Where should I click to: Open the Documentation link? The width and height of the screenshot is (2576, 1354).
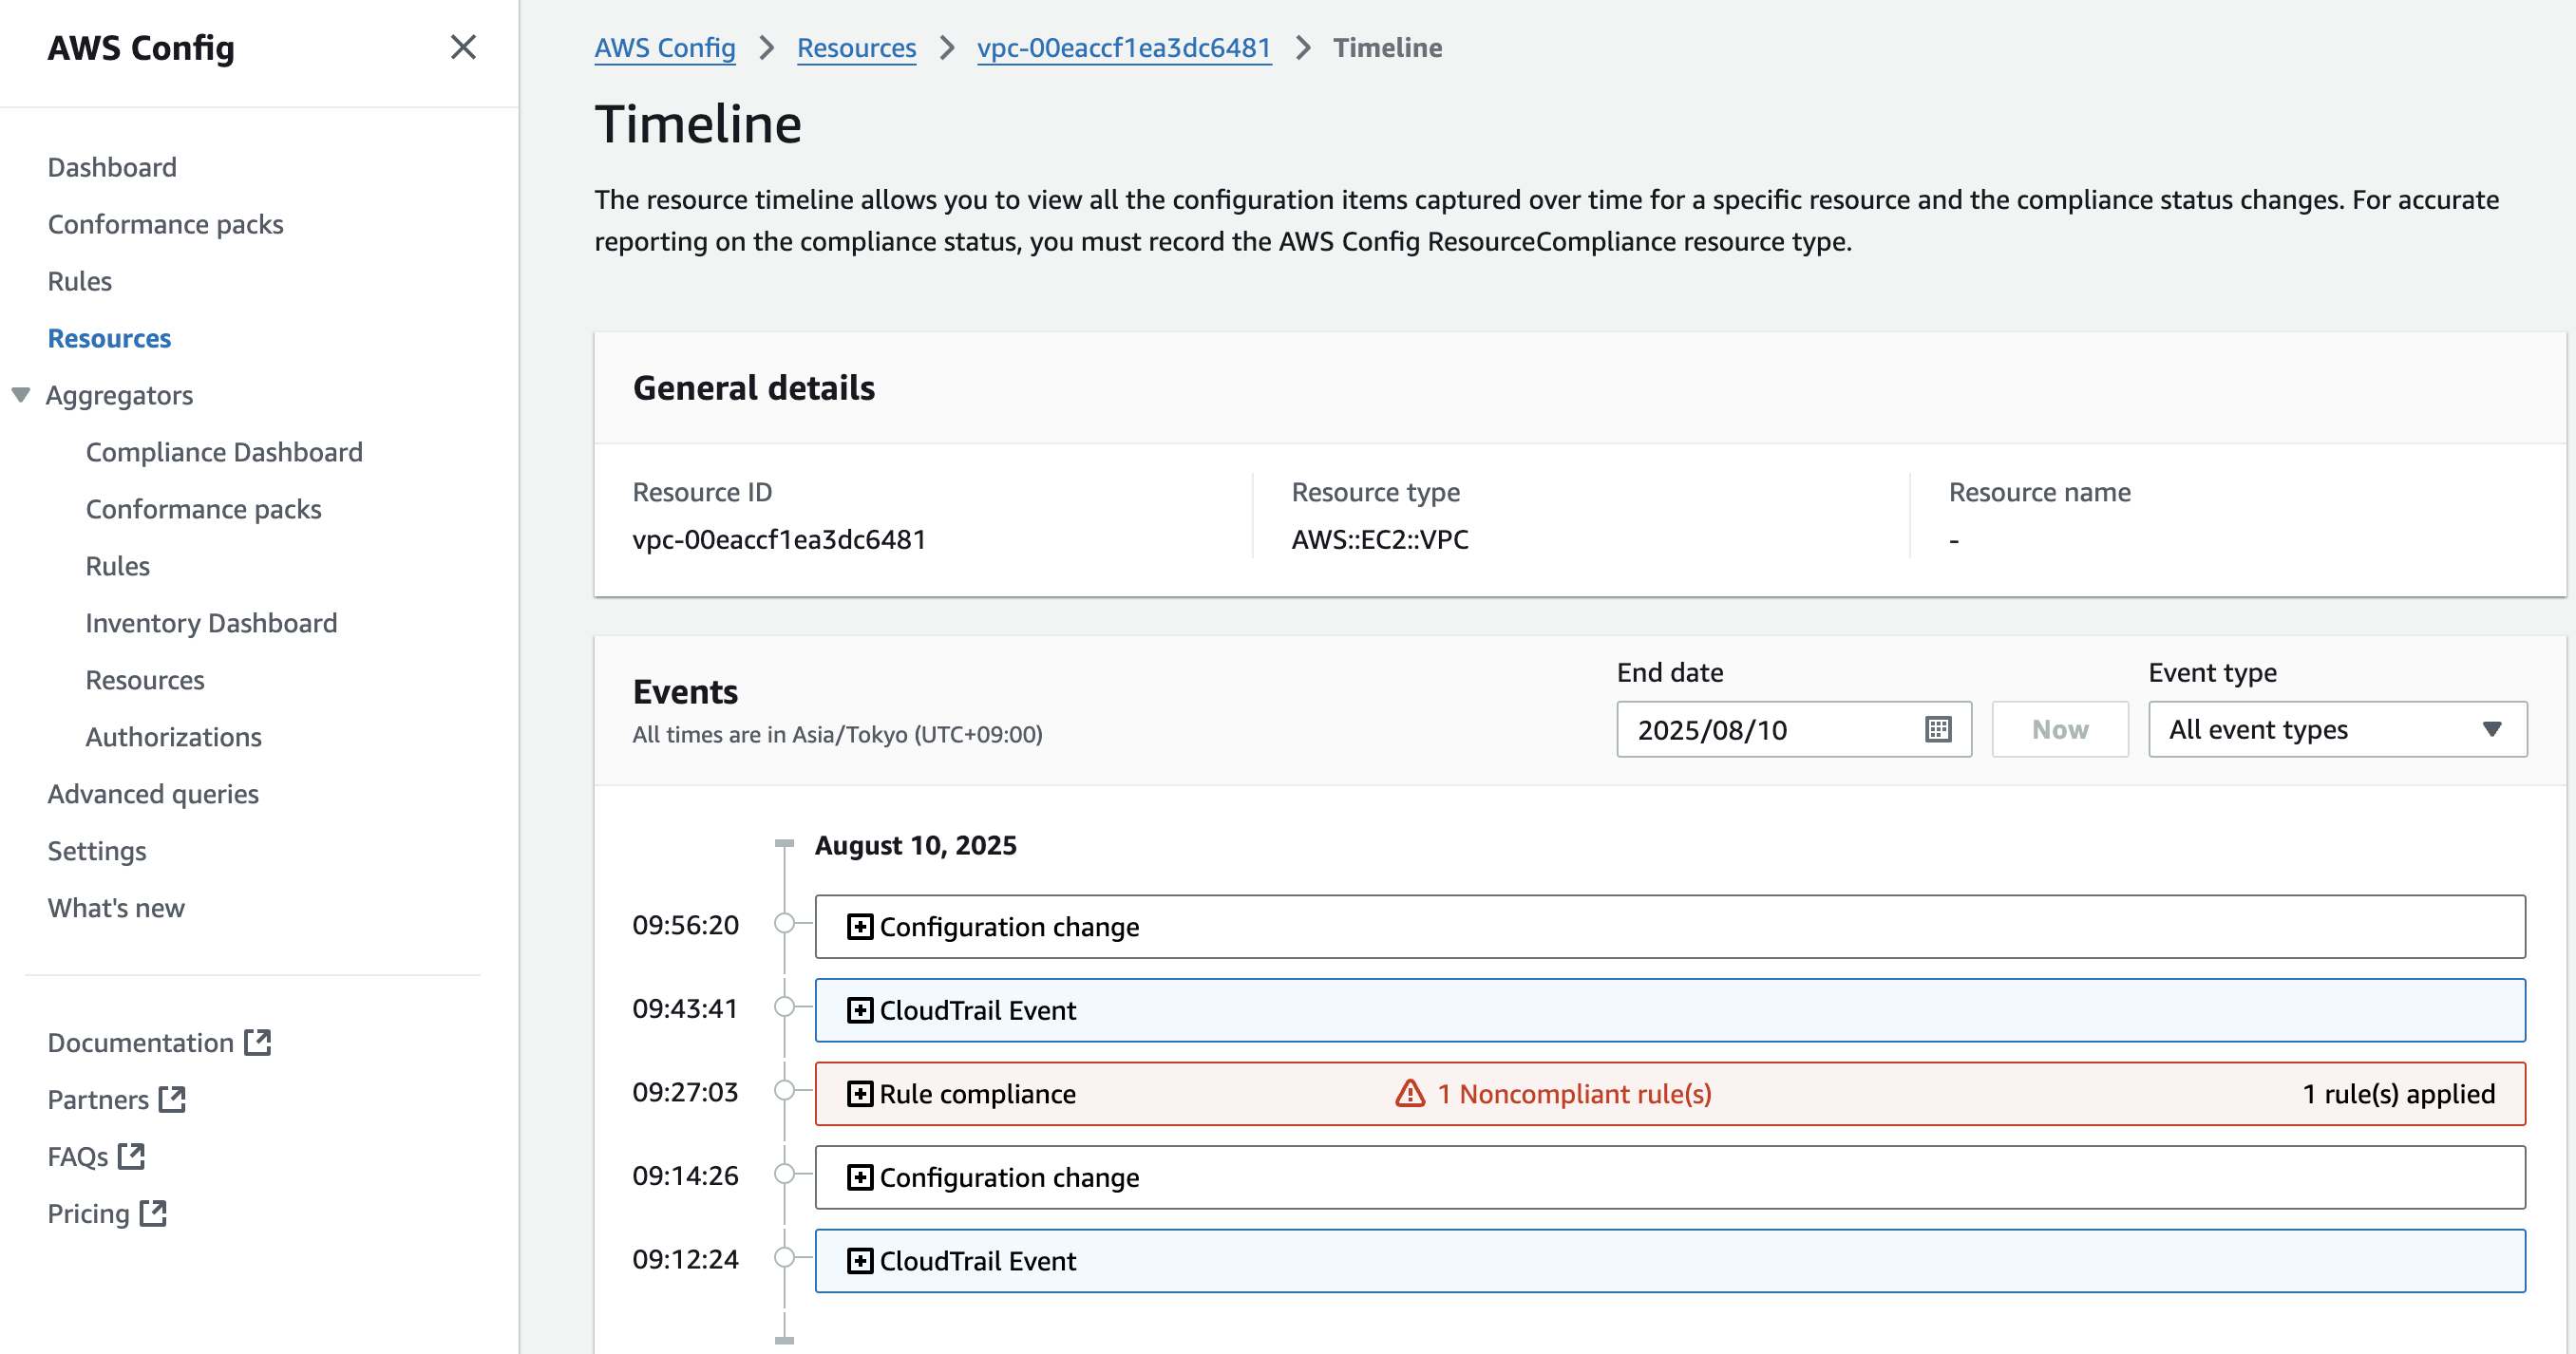[141, 1042]
